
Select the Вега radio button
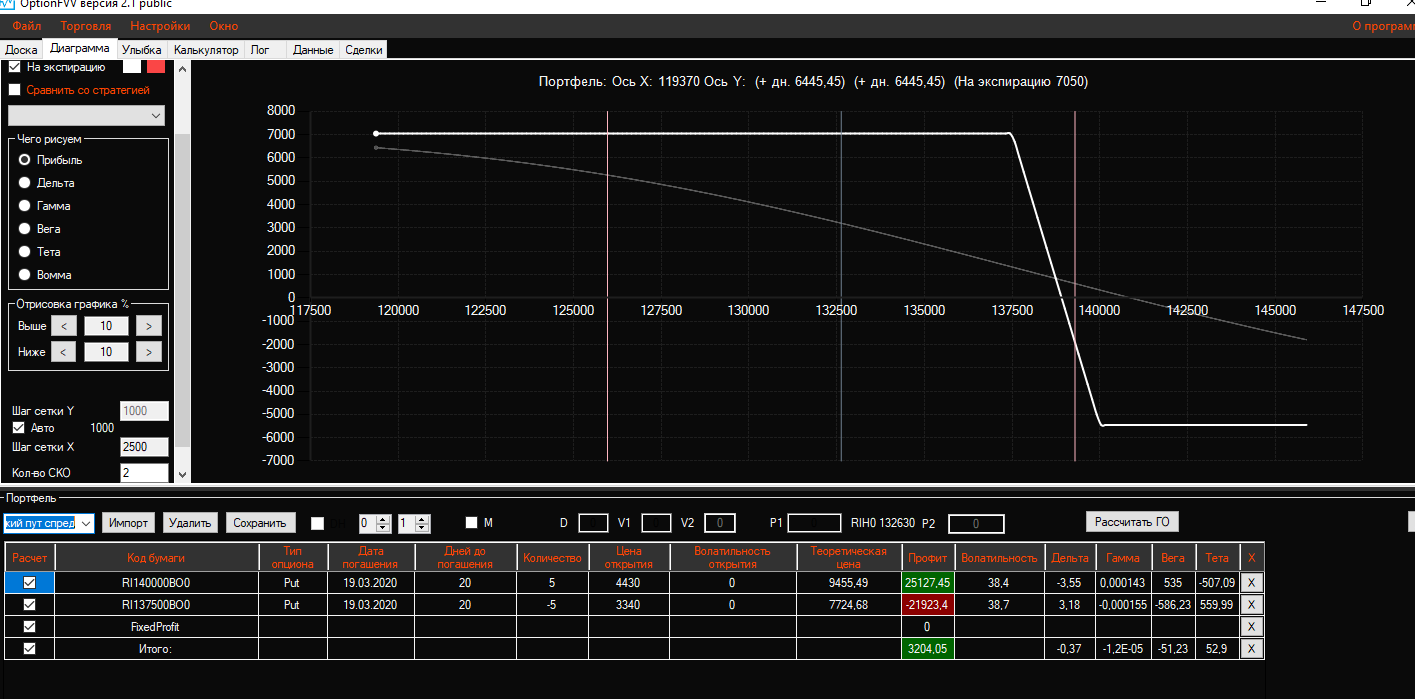tap(25, 229)
